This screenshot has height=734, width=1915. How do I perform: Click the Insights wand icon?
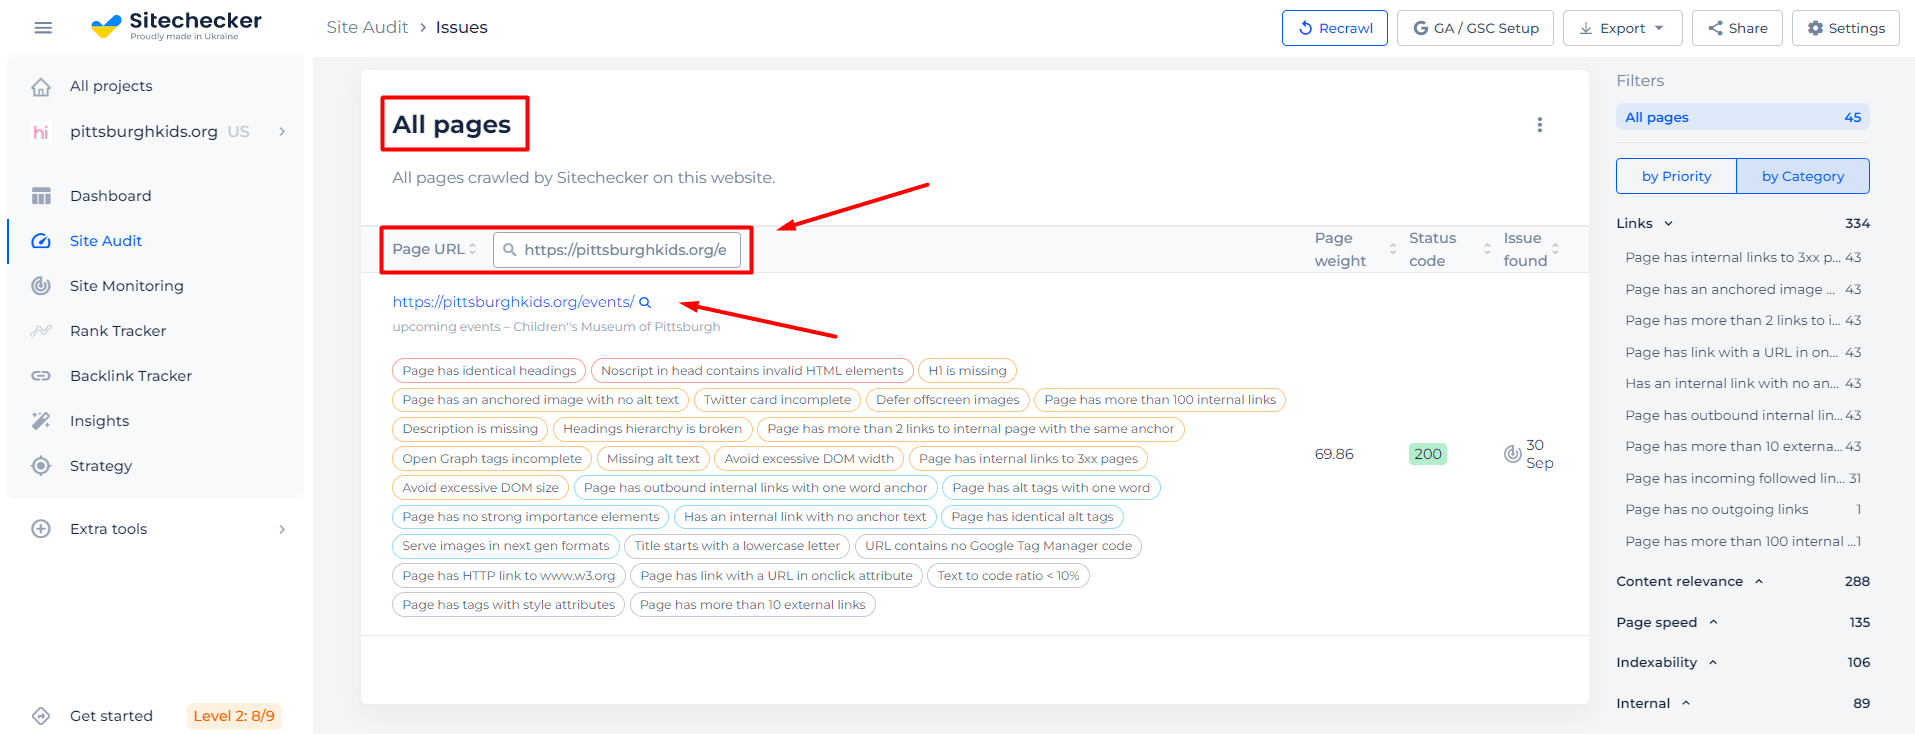(x=41, y=421)
